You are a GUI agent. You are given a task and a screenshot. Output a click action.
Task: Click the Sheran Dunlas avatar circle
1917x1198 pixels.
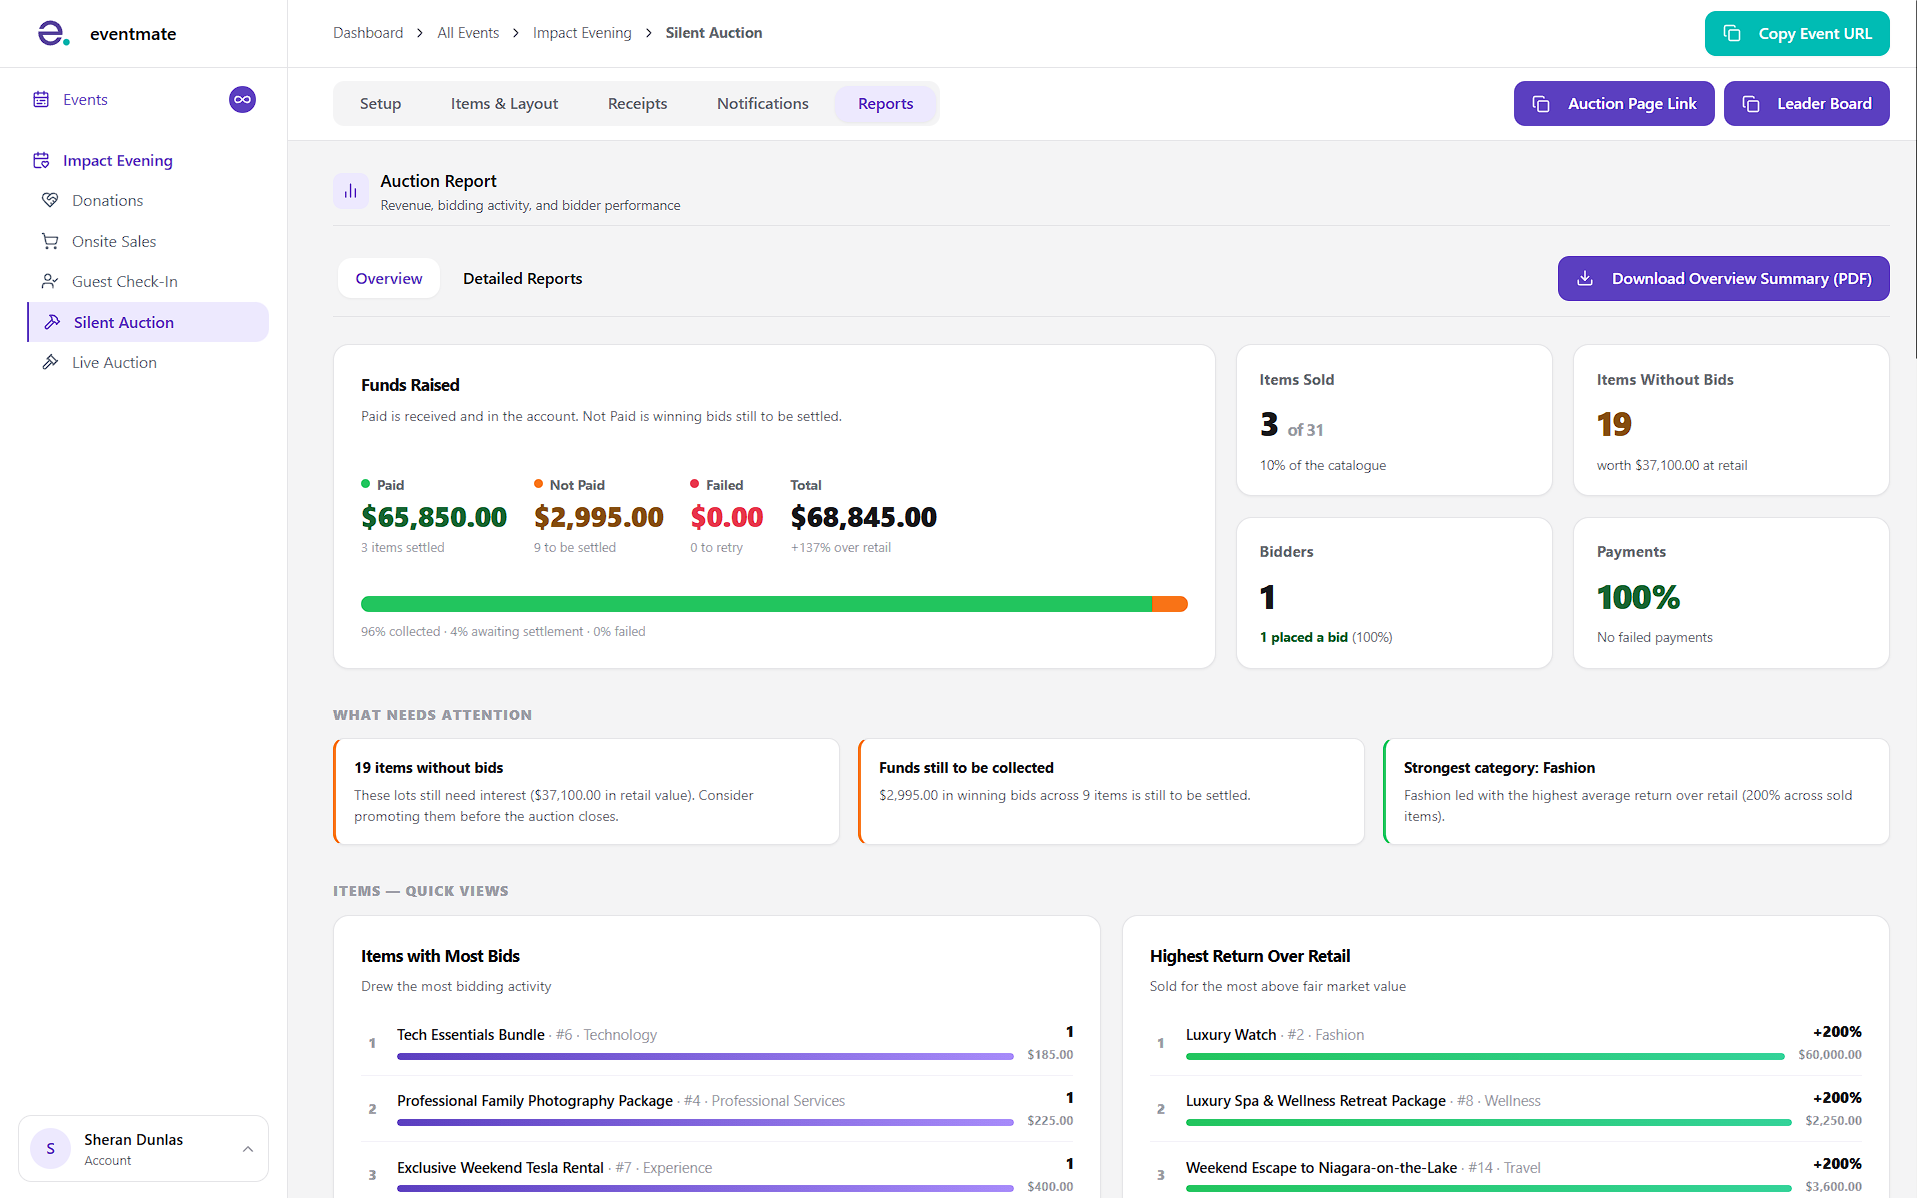coord(50,1149)
